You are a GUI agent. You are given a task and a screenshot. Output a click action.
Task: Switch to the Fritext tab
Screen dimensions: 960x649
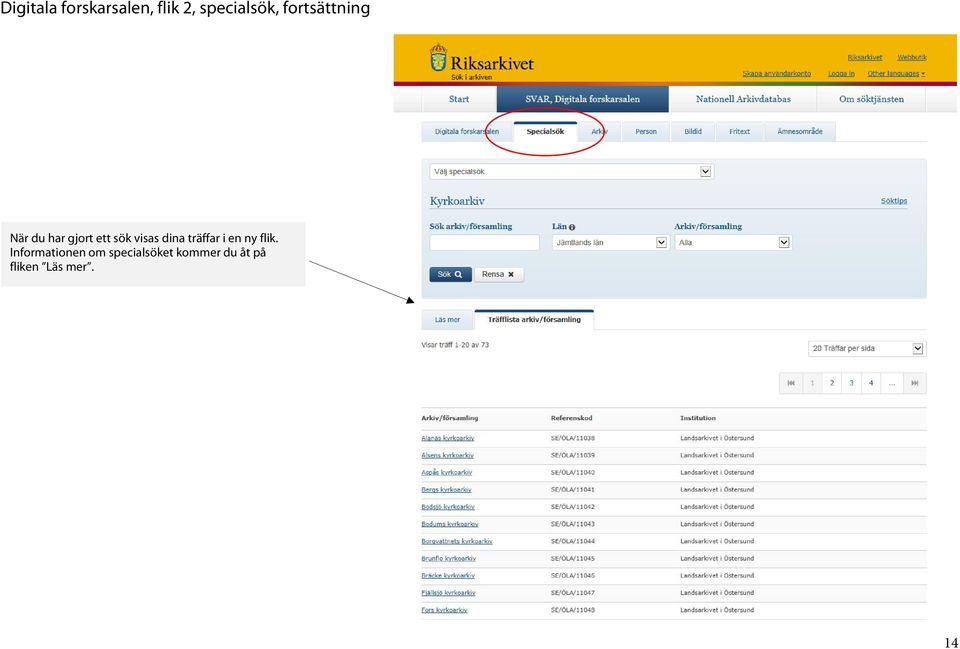tap(739, 132)
